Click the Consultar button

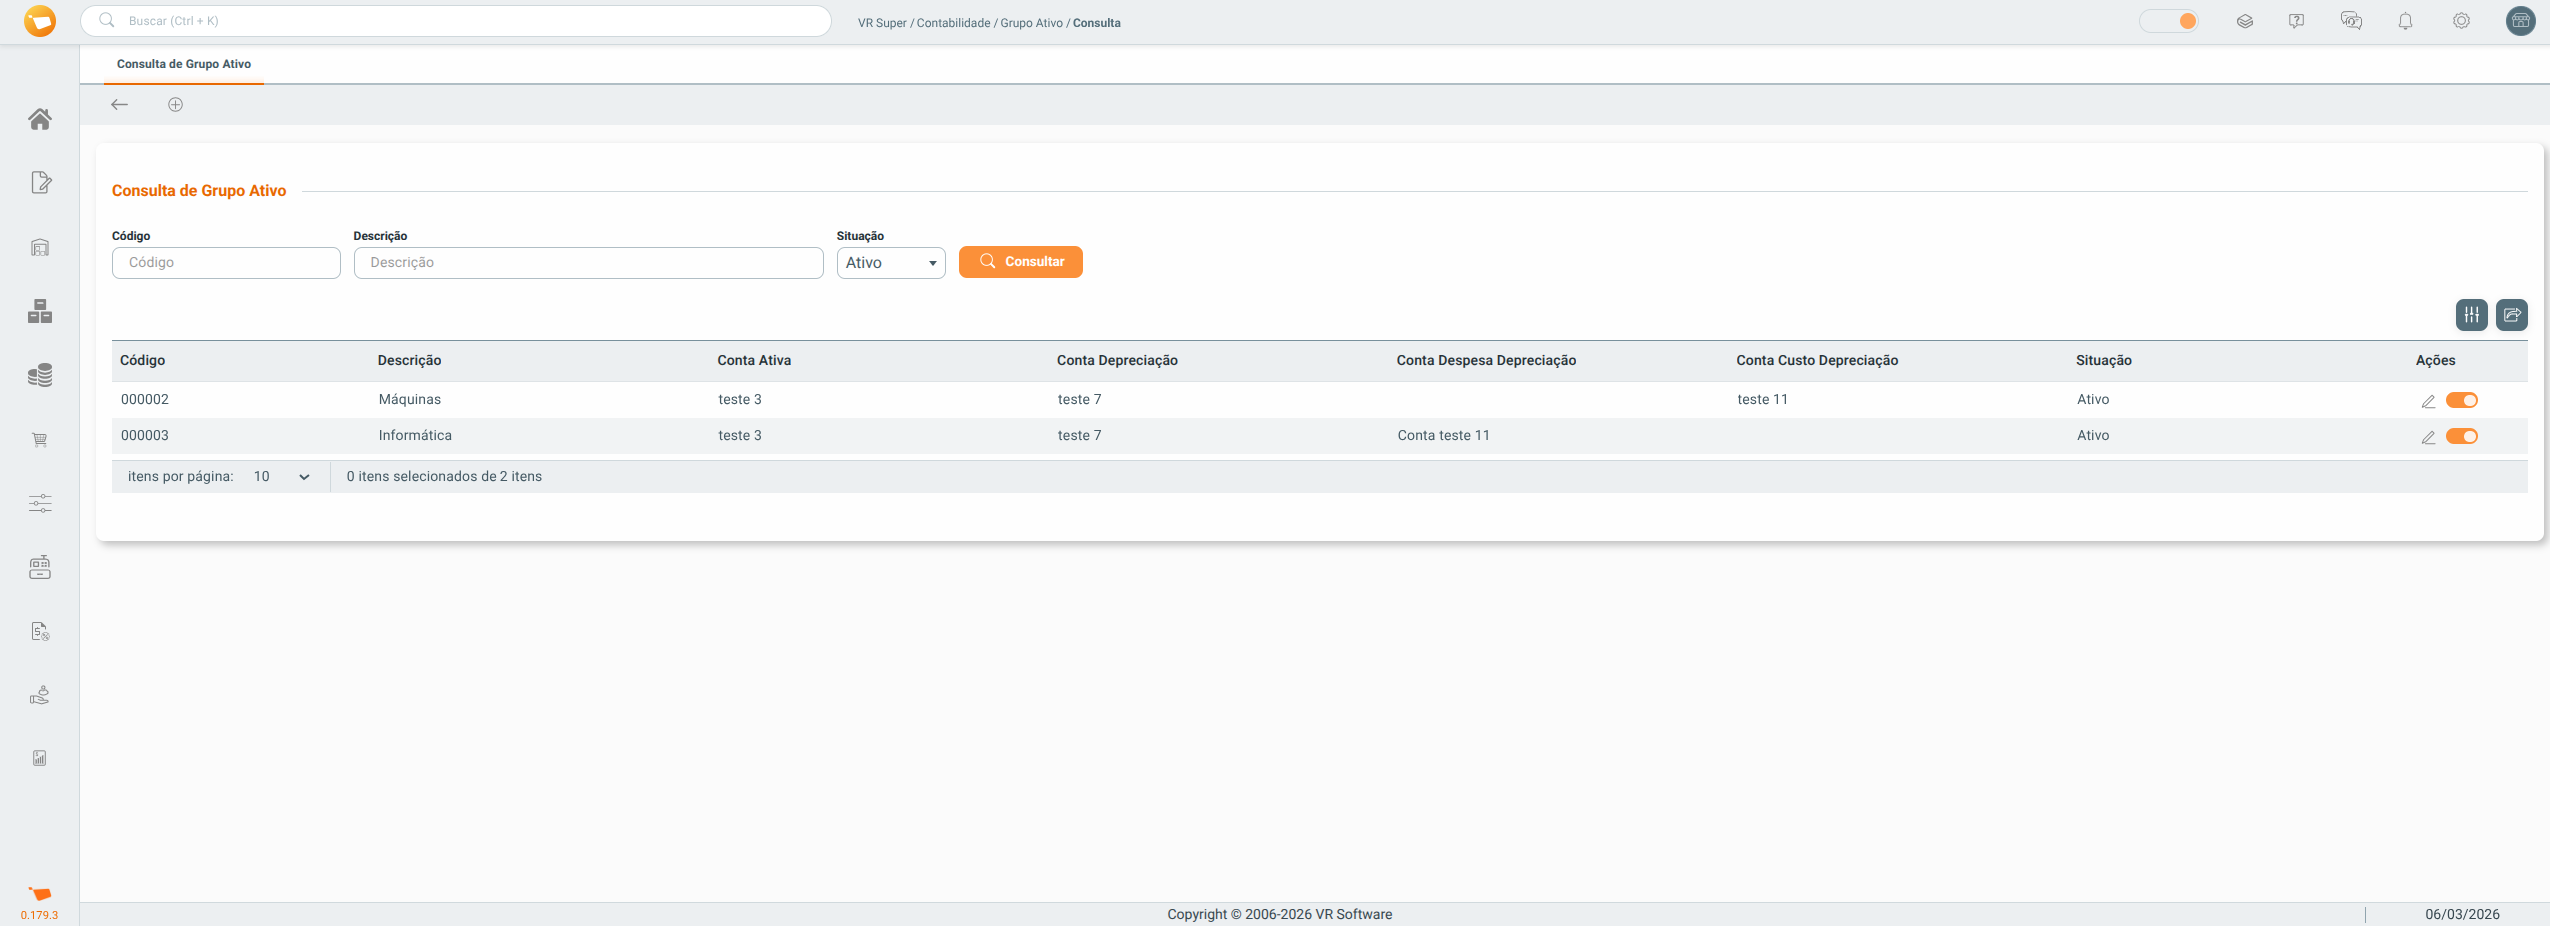click(x=1020, y=262)
